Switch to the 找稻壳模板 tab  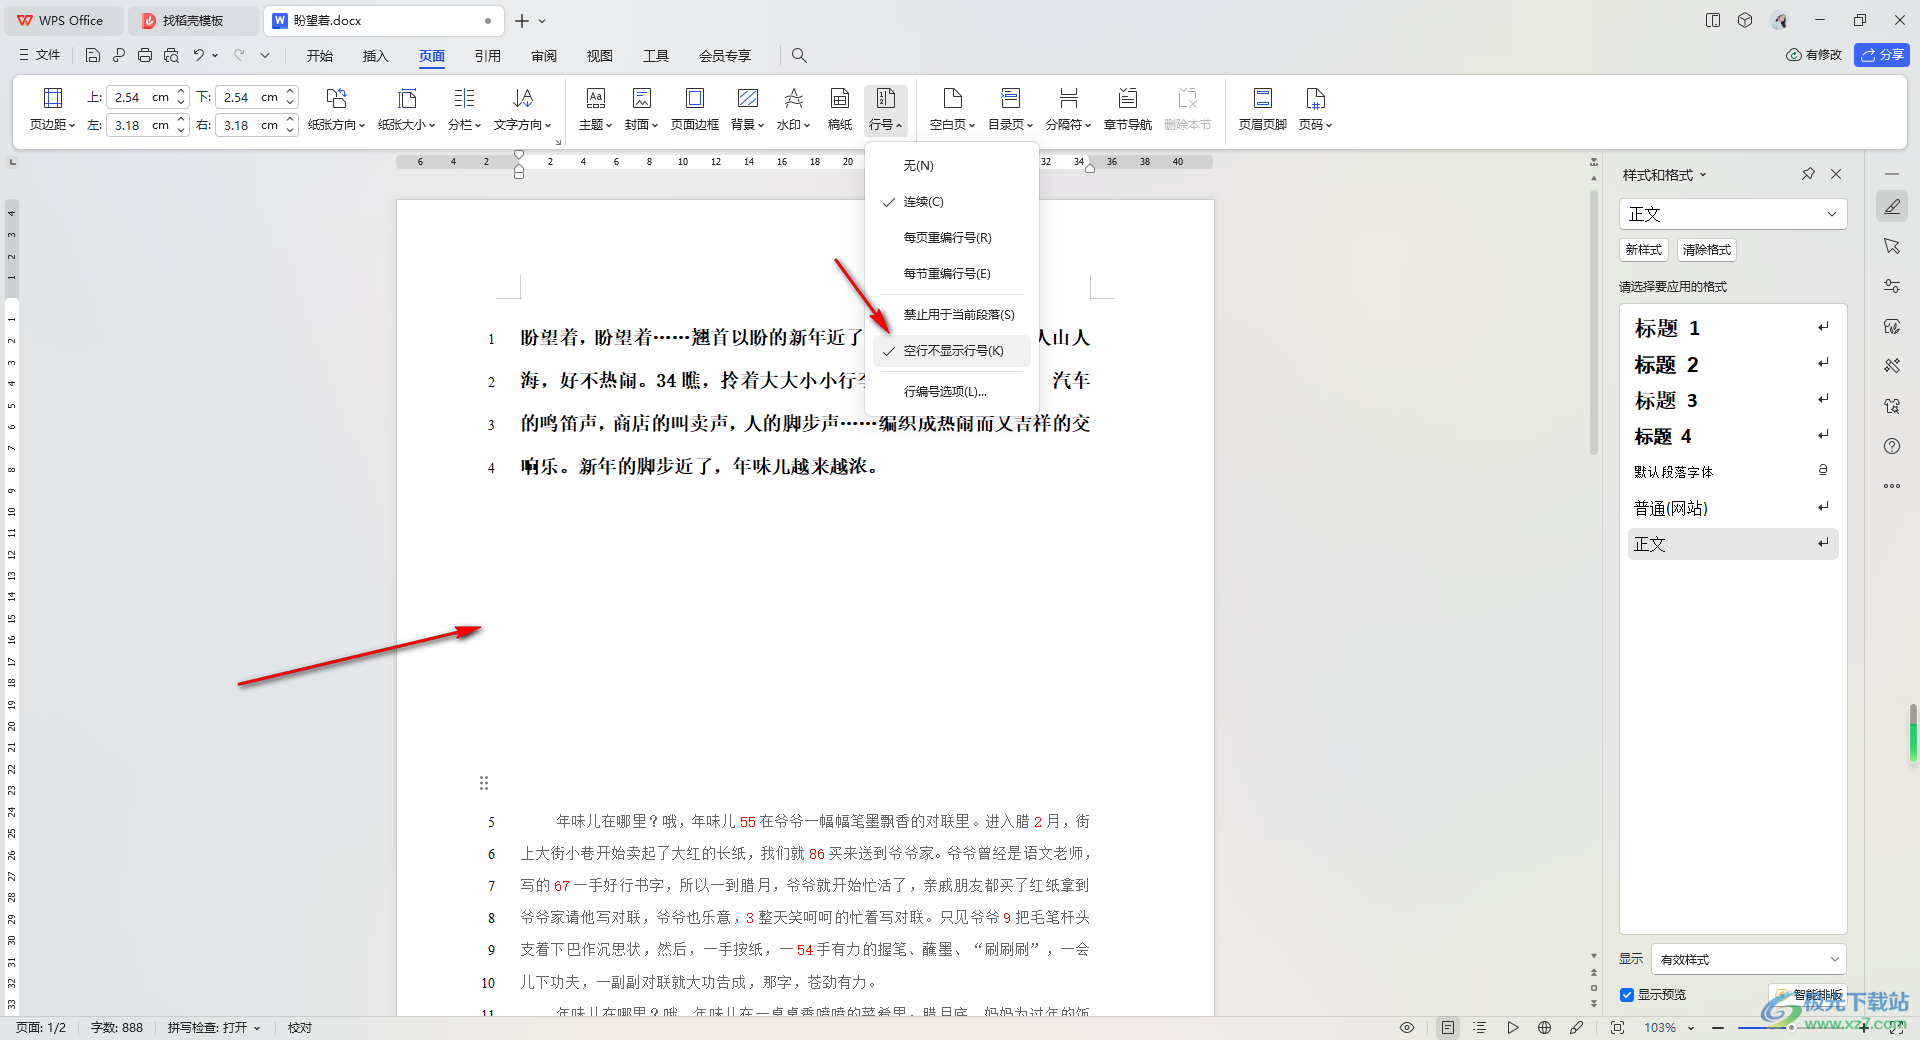coord(192,20)
